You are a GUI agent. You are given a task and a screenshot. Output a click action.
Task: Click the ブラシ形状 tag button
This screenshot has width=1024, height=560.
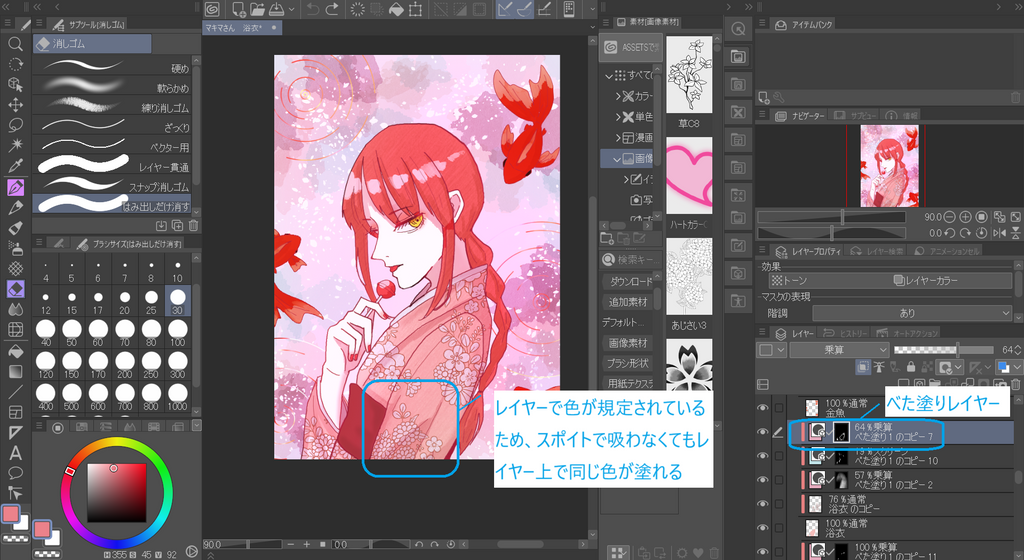coord(628,362)
